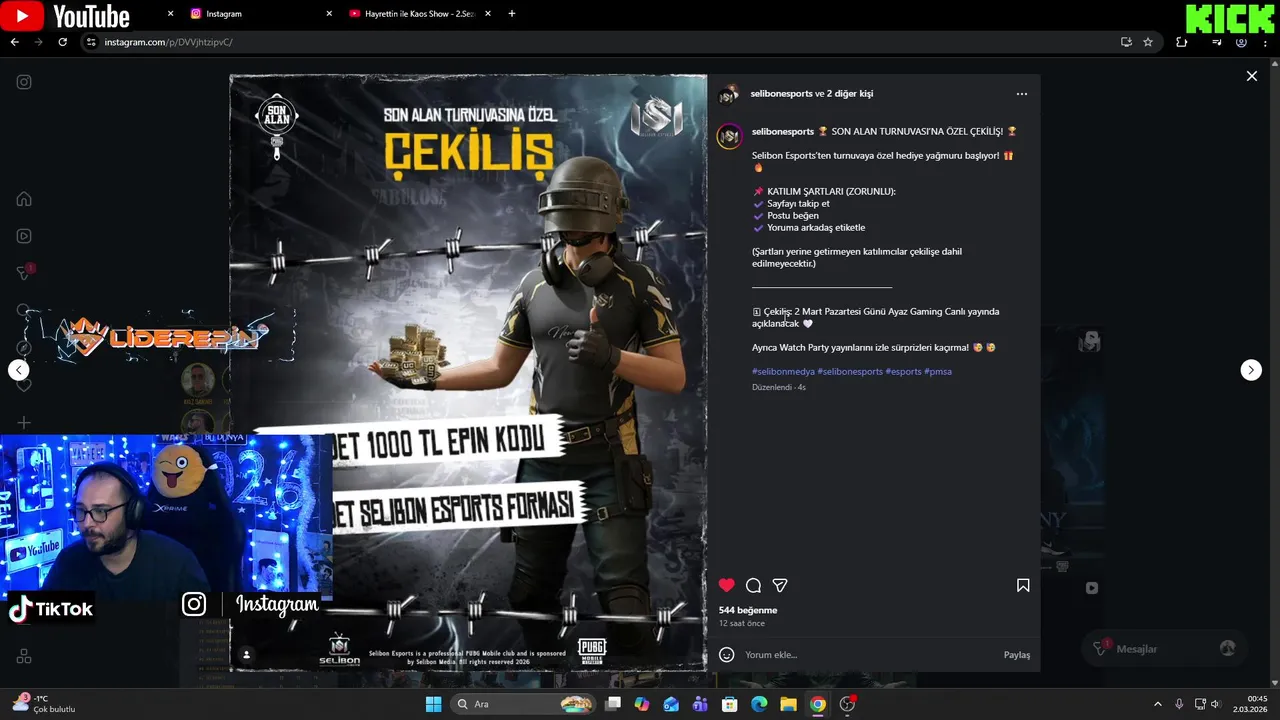The height and width of the screenshot is (720, 1280).
Task: Save post with the bookmark icon
Action: pyautogui.click(x=1023, y=585)
